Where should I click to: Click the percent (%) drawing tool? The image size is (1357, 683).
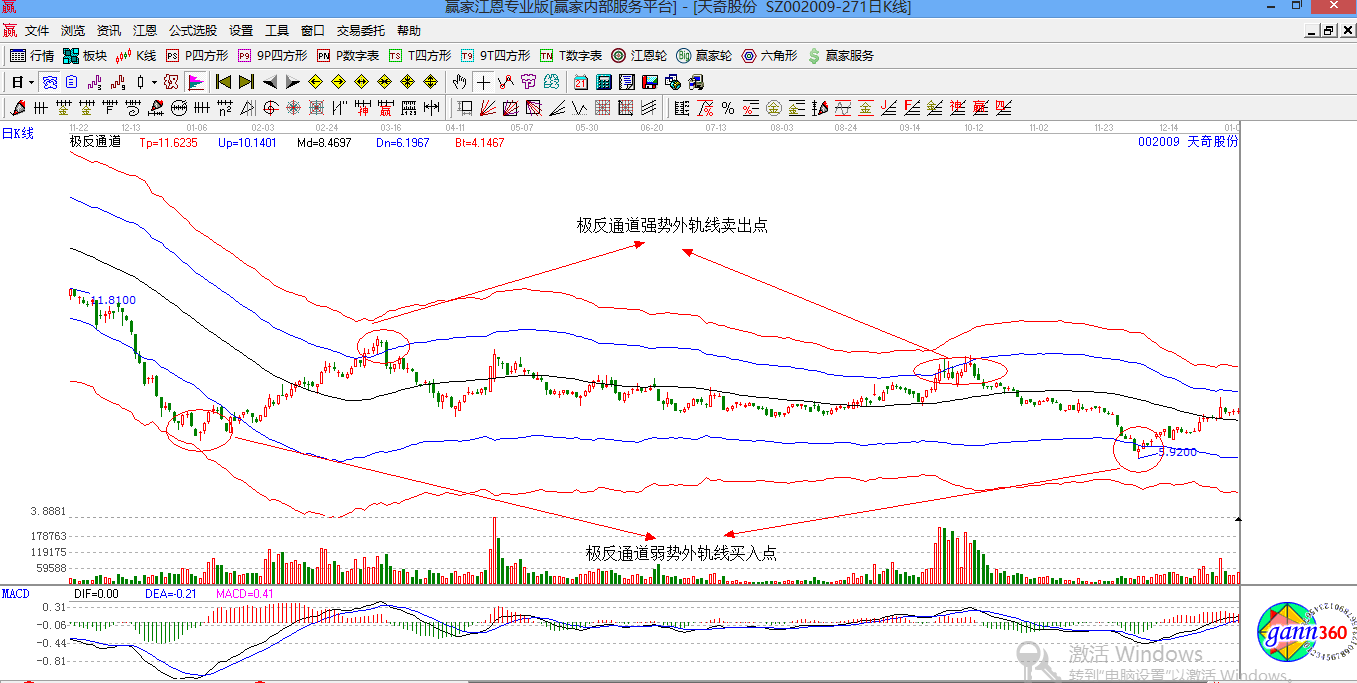click(727, 108)
